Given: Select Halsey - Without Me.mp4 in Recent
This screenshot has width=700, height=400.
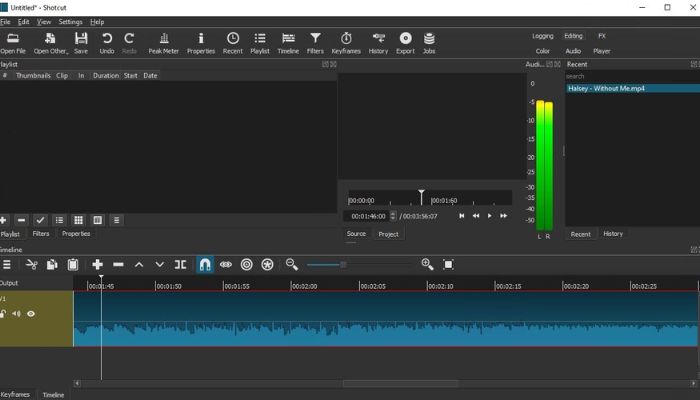Looking at the screenshot, I should tap(632, 88).
